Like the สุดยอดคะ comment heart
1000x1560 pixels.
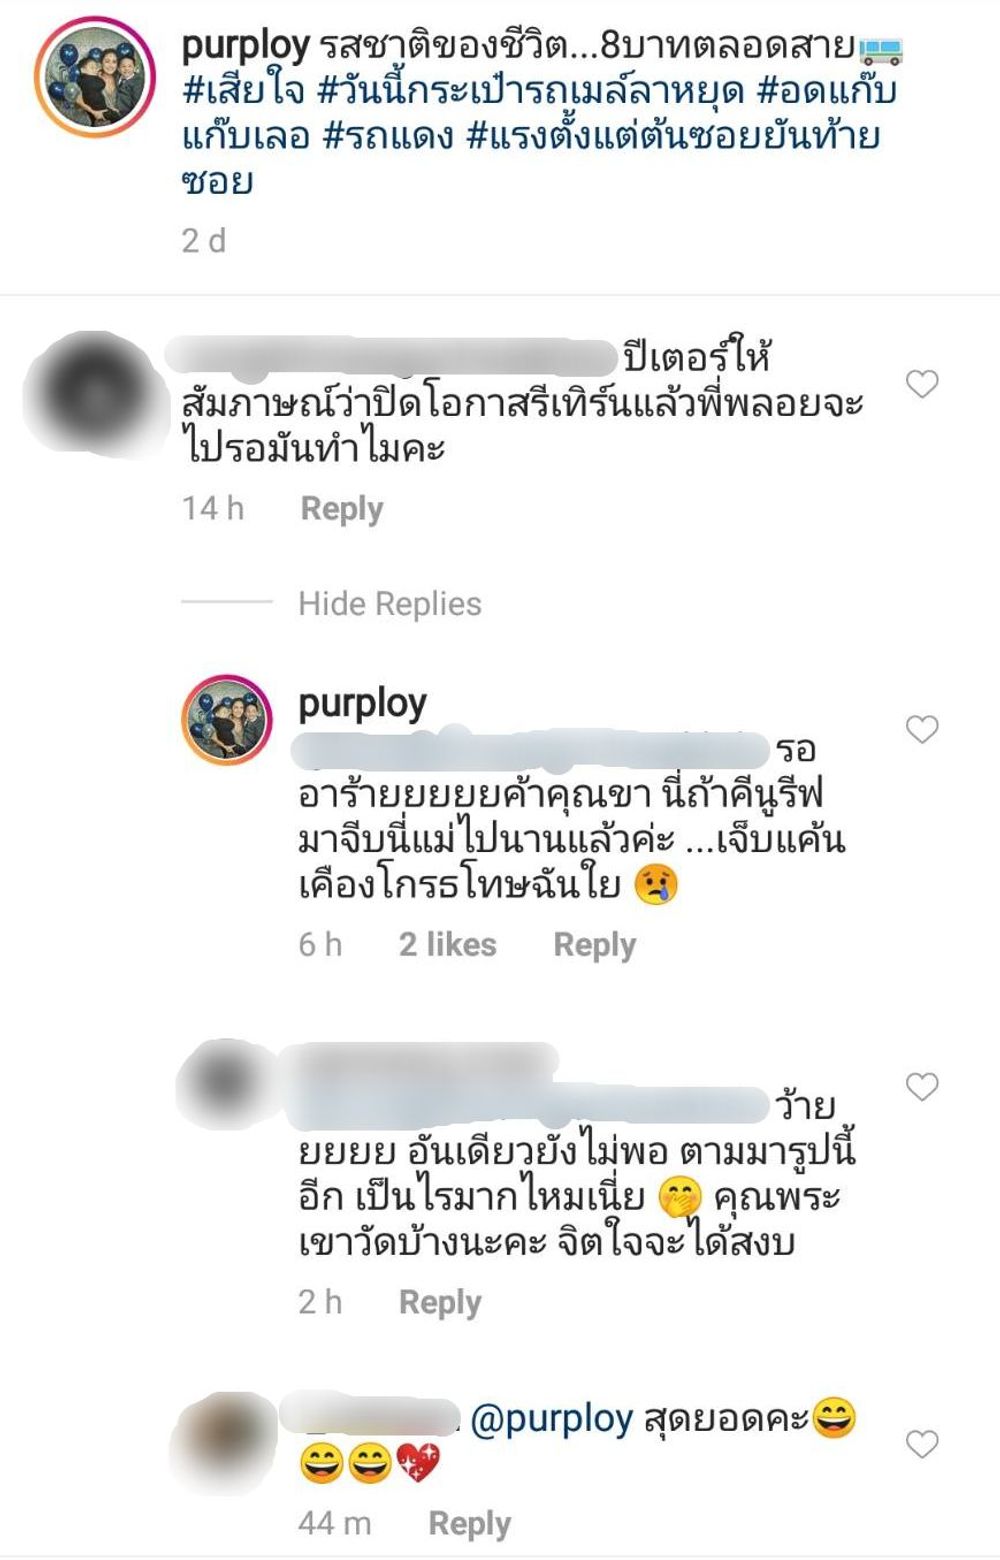click(921, 1444)
